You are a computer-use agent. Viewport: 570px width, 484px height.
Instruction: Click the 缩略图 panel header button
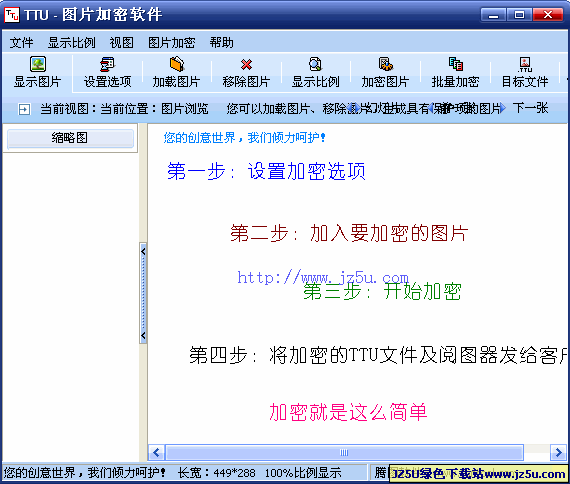[x=70, y=138]
